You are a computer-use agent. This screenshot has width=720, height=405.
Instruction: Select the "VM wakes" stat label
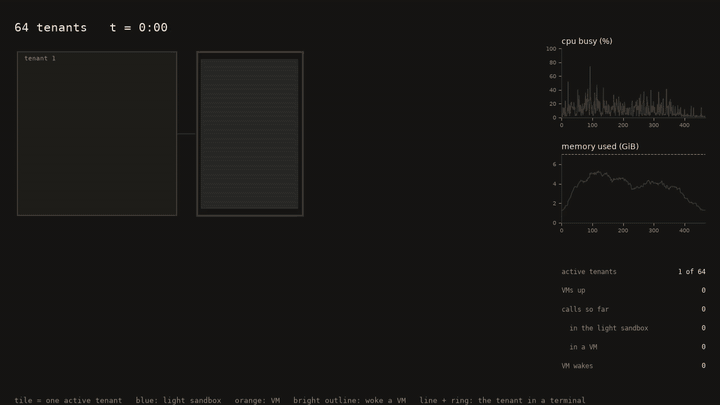coord(577,366)
